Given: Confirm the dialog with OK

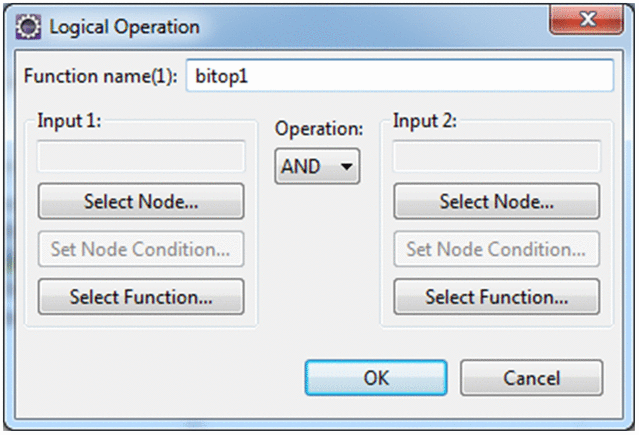Looking at the screenshot, I should point(376,377).
